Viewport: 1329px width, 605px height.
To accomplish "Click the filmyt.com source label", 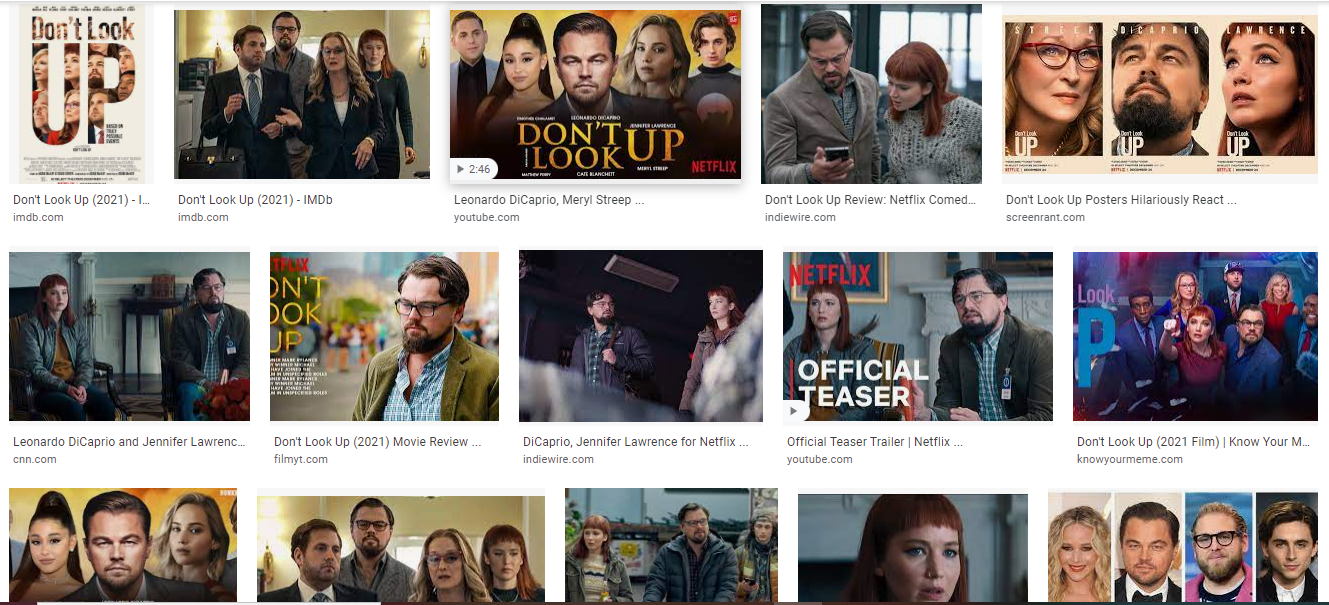I will [301, 459].
